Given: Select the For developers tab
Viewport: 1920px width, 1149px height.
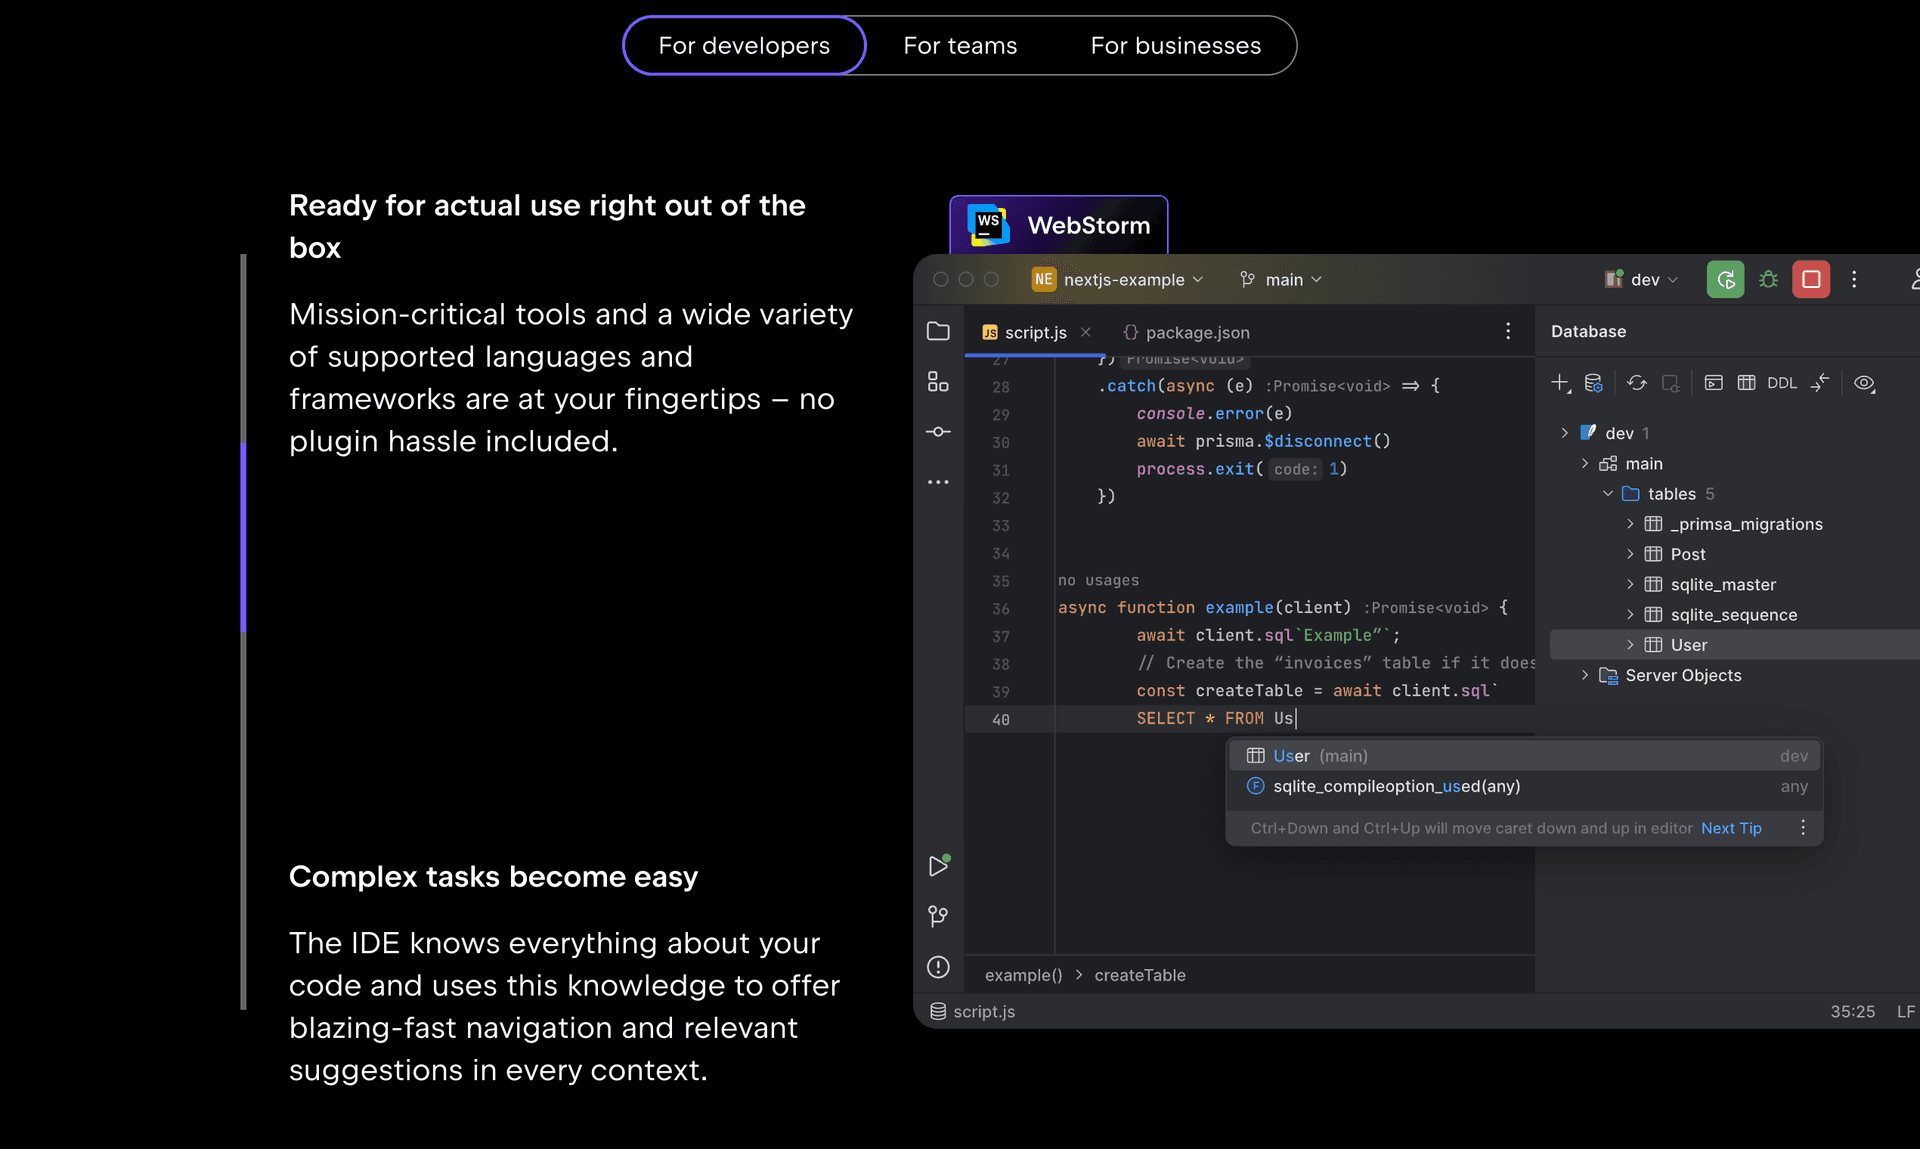Looking at the screenshot, I should (x=744, y=45).
